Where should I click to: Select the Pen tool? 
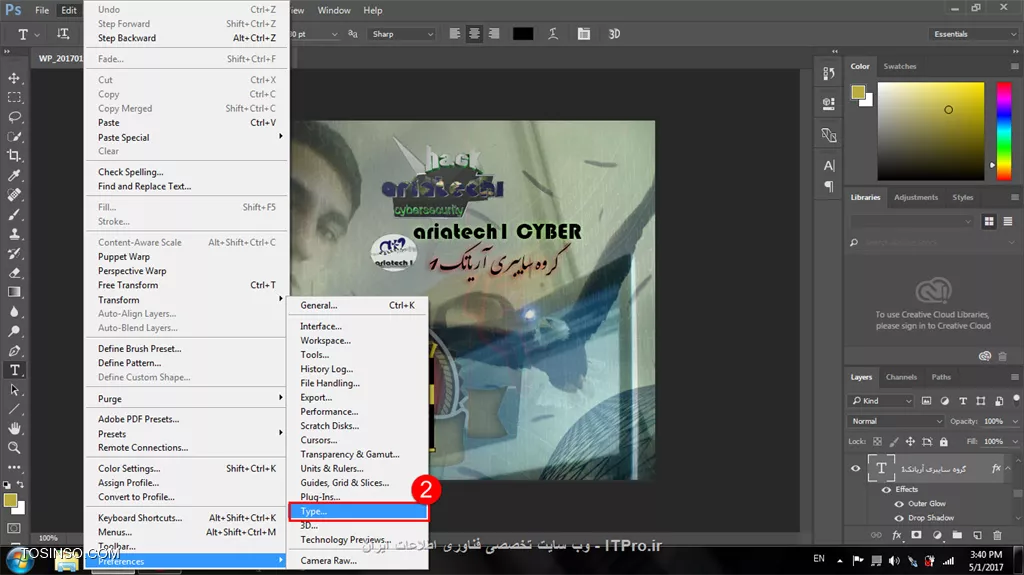(x=14, y=351)
